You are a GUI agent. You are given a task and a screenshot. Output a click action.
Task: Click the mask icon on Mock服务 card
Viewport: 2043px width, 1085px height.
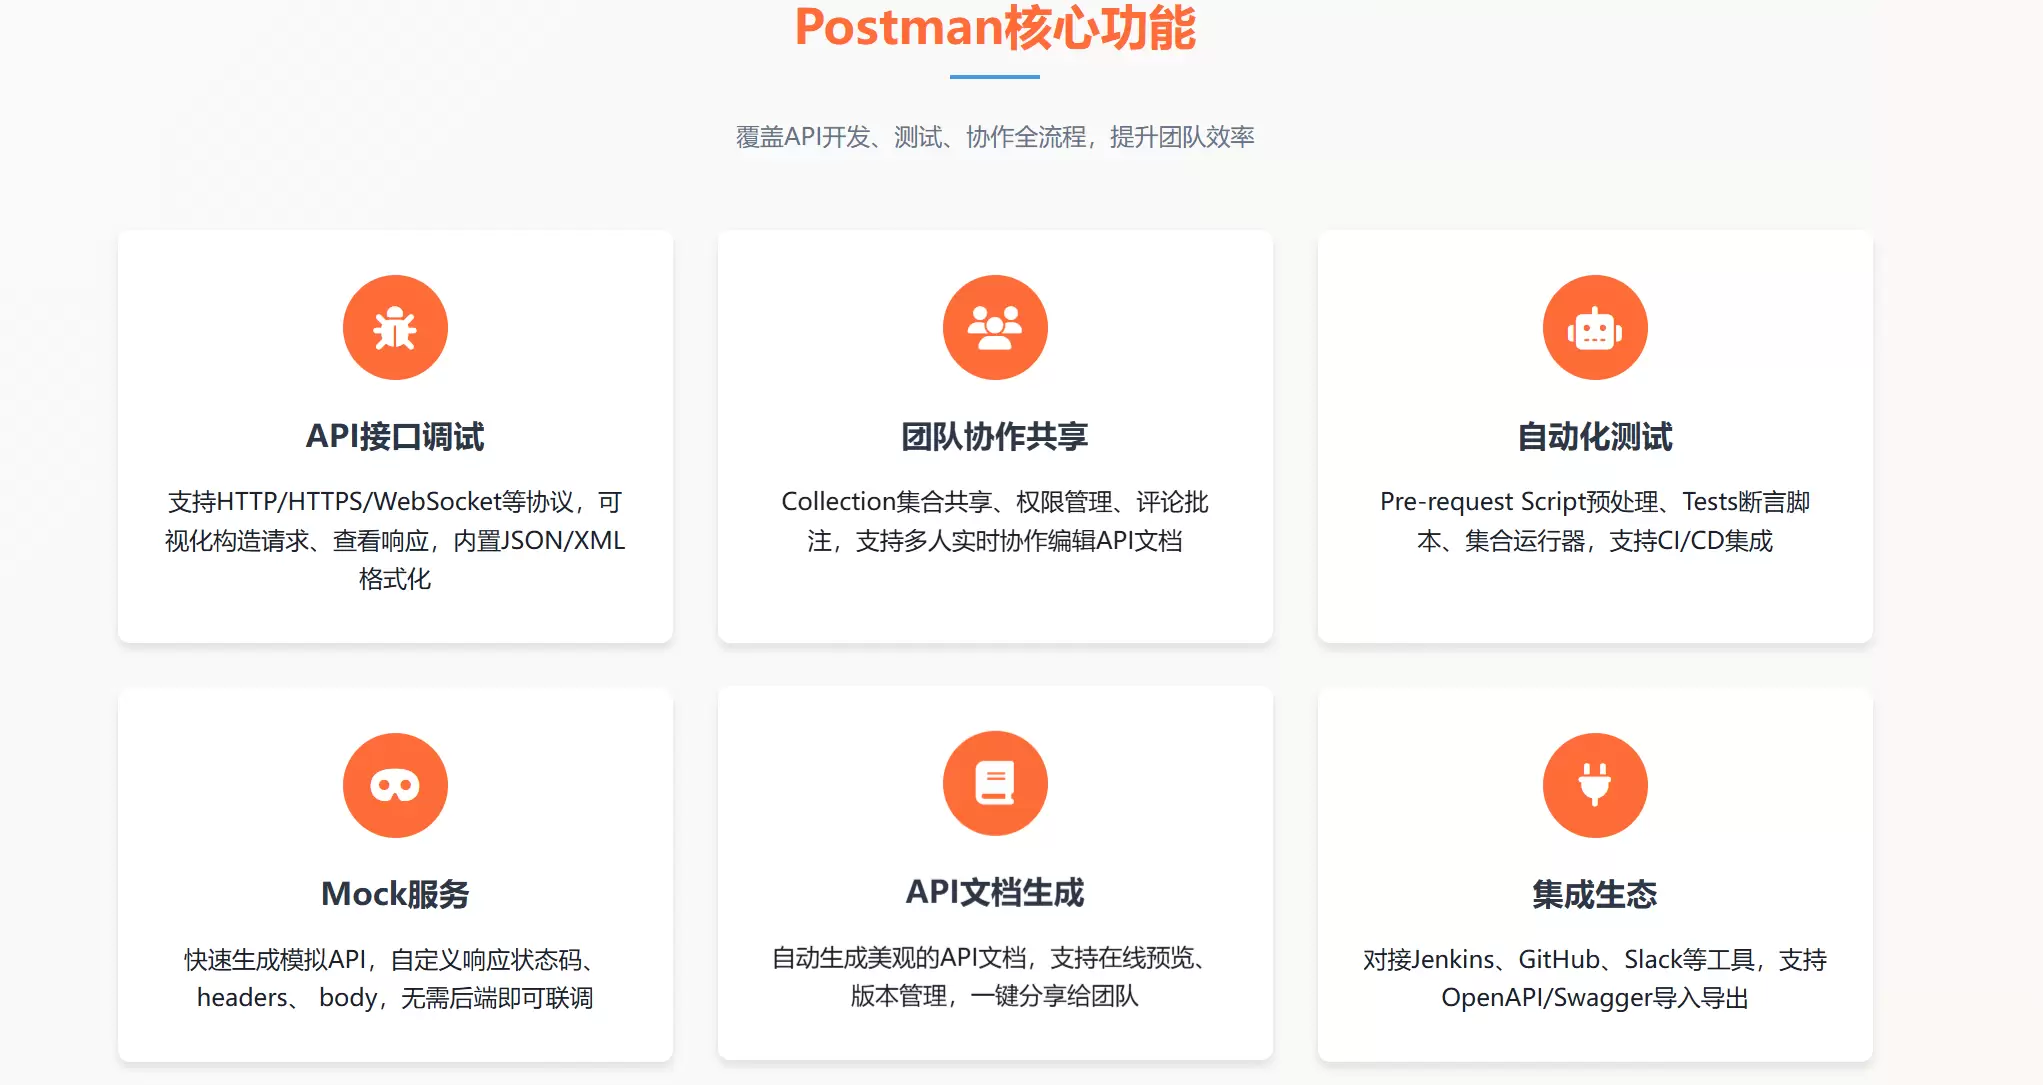coord(395,784)
